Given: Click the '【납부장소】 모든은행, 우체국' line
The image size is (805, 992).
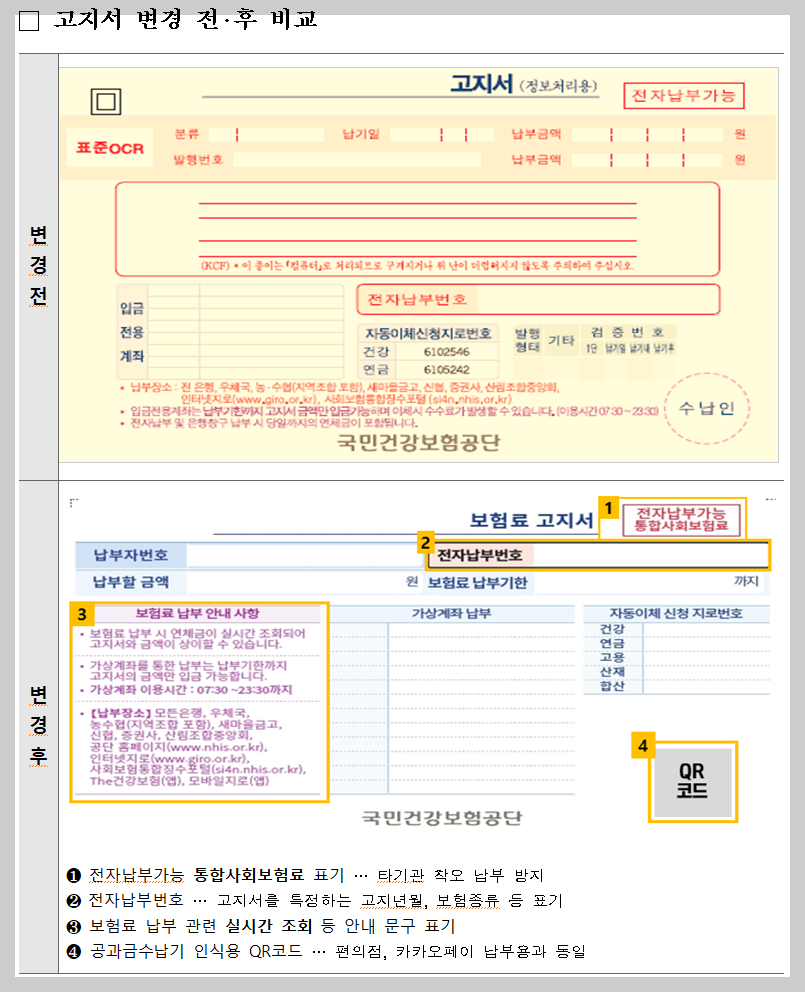Looking at the screenshot, I should (171, 713).
